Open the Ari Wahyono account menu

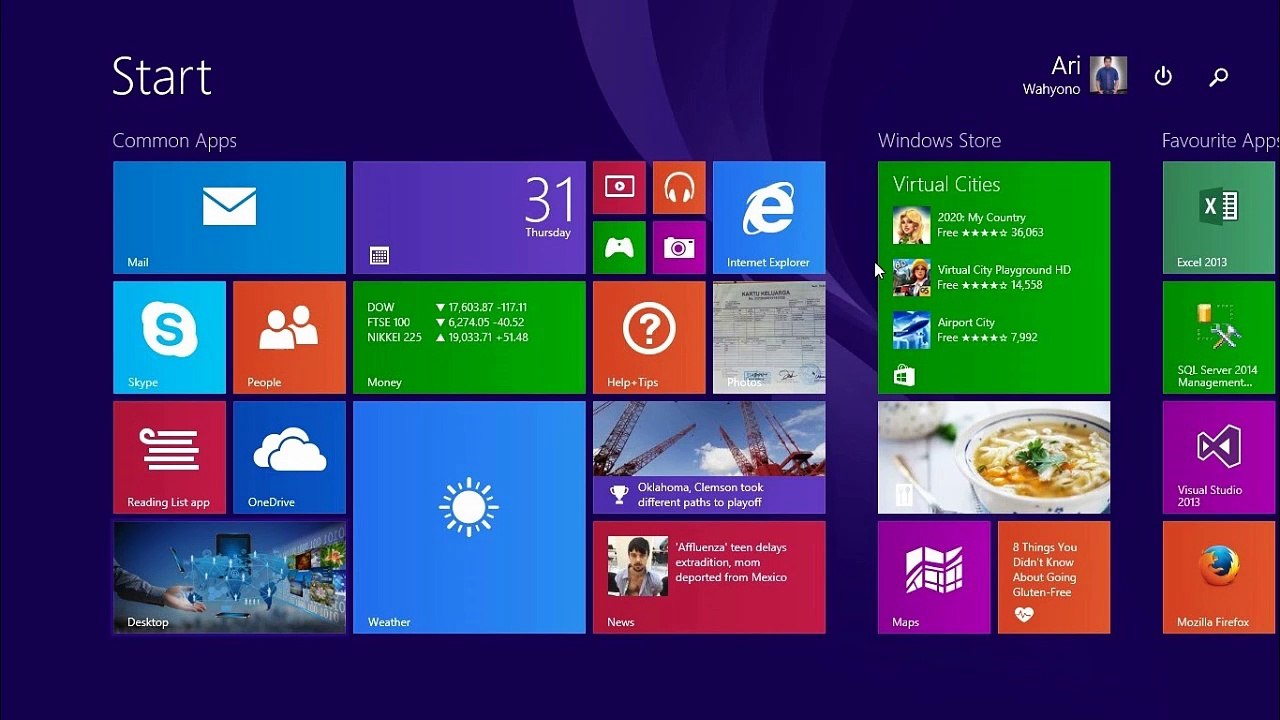coord(1075,75)
